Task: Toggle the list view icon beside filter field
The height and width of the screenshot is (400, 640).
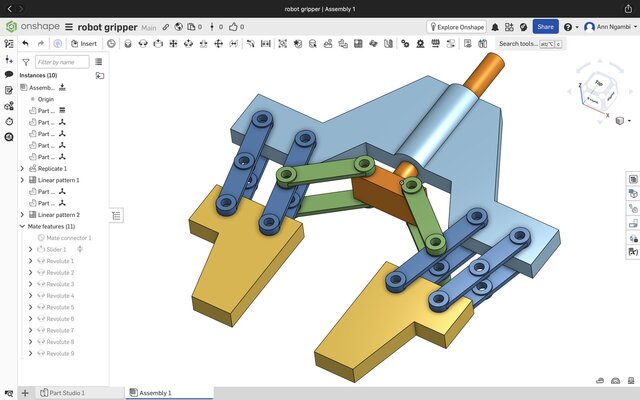Action: click(x=98, y=62)
